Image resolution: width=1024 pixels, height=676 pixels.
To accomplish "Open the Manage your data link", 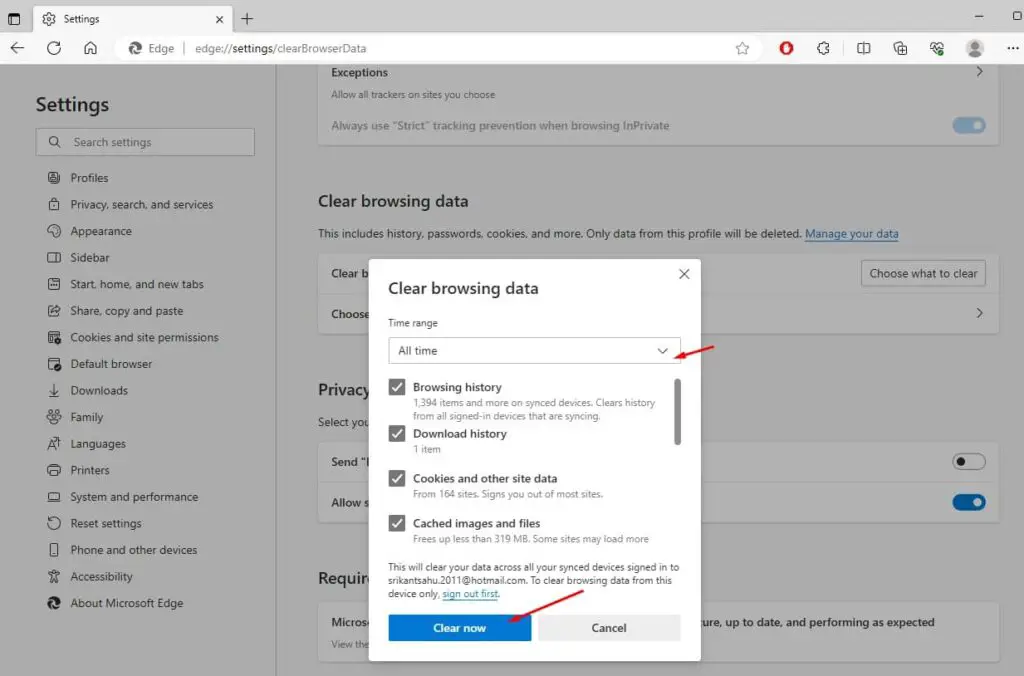I will tap(851, 233).
